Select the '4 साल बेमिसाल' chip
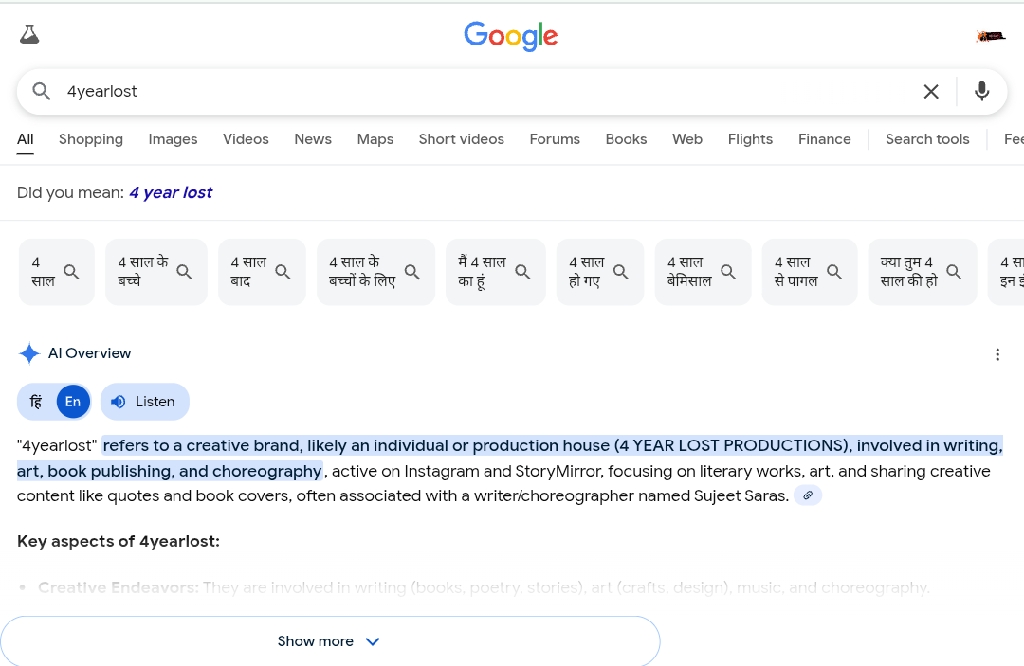 [x=703, y=272]
